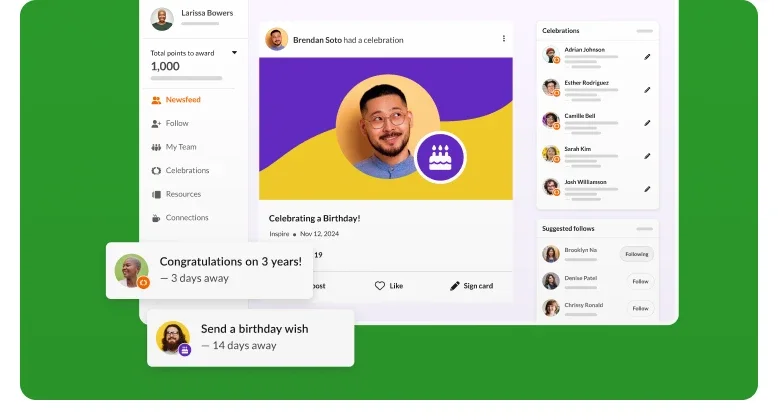
Task: Go to My Team section
Action: click(180, 147)
